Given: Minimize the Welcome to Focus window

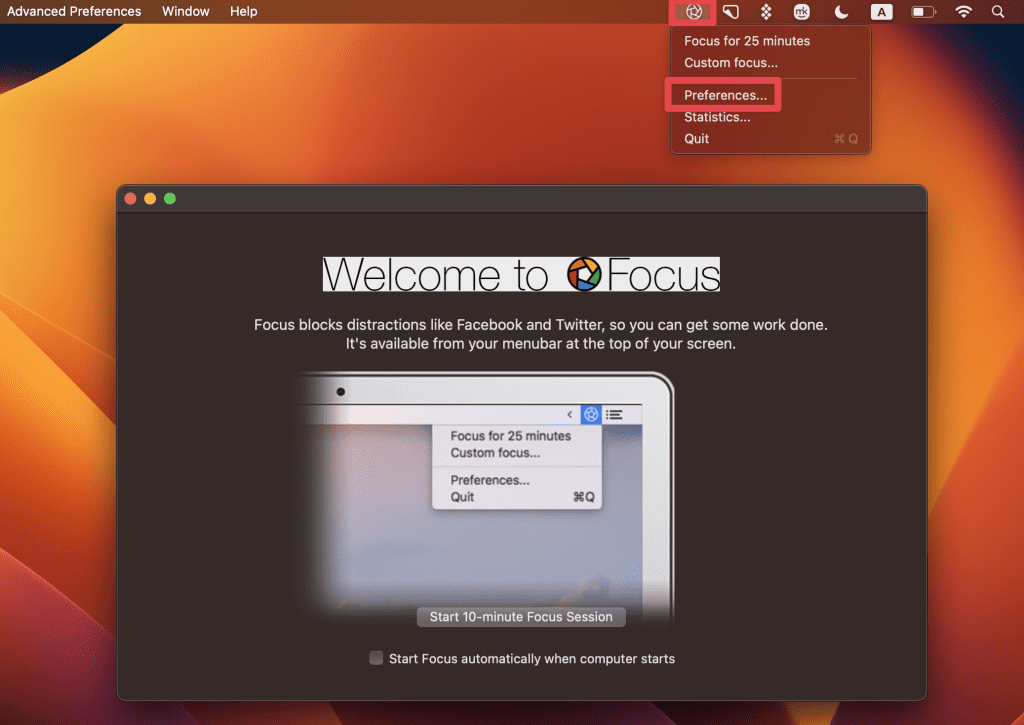Looking at the screenshot, I should 150,199.
